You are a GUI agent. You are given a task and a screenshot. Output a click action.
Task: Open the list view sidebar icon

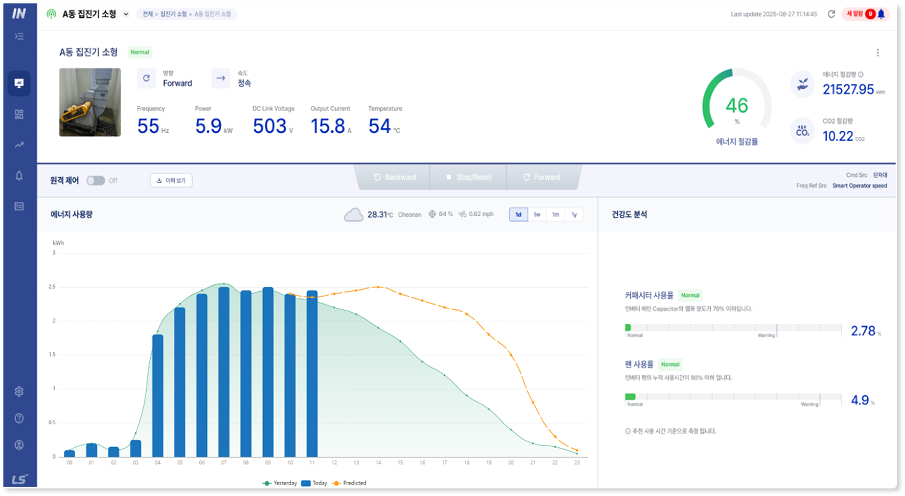coord(19,206)
